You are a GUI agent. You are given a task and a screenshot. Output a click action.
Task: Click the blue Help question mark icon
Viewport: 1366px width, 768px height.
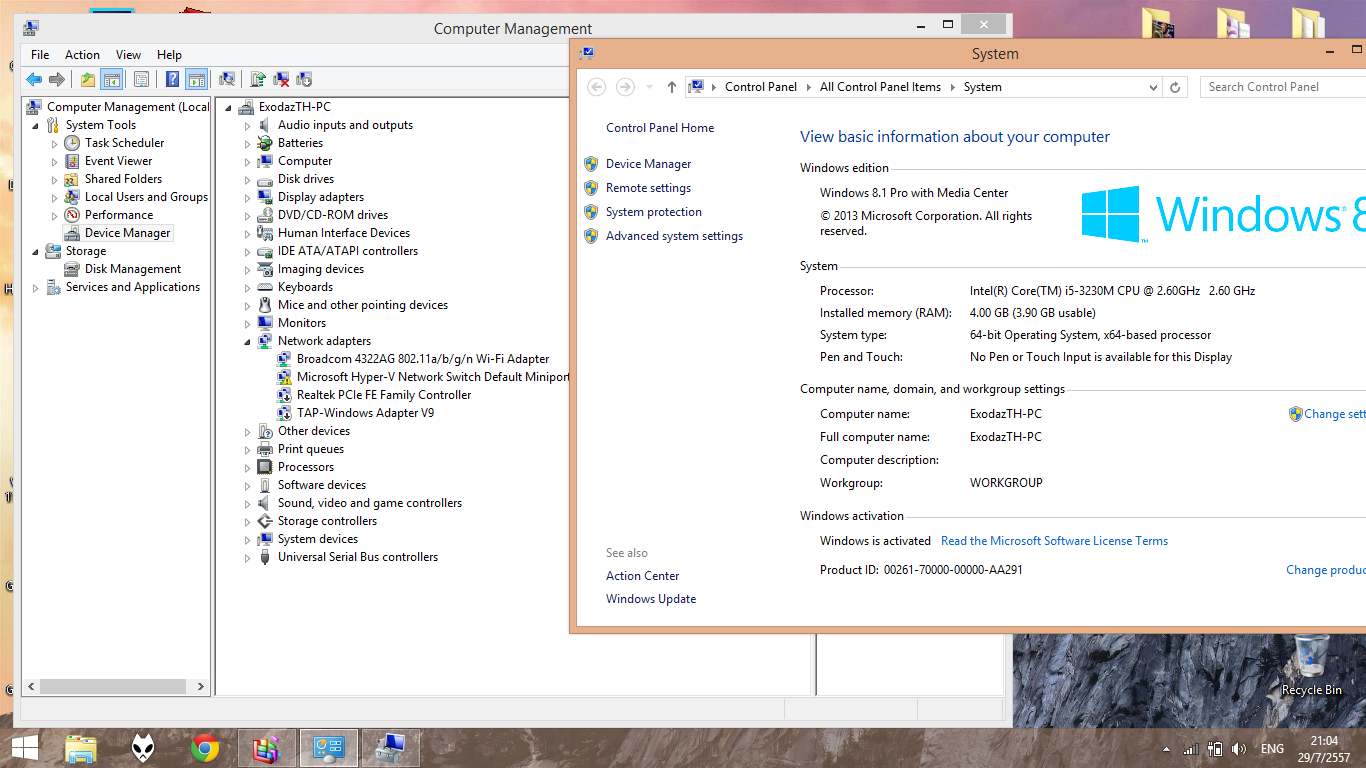(x=173, y=80)
